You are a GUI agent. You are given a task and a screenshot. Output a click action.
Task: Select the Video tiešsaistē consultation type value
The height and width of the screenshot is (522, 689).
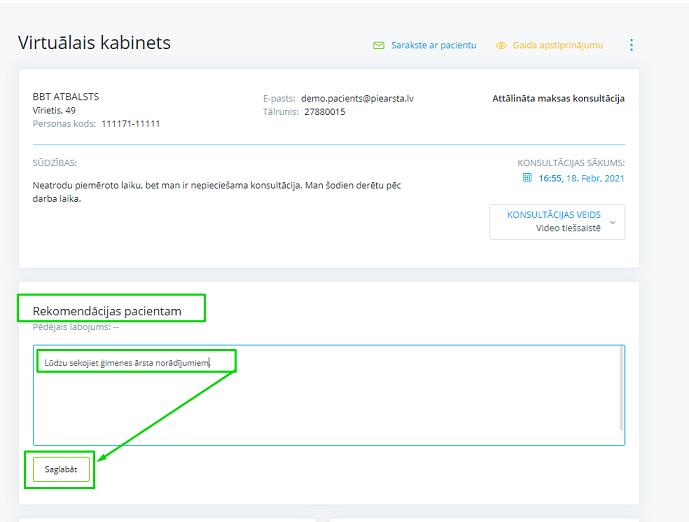tap(568, 228)
